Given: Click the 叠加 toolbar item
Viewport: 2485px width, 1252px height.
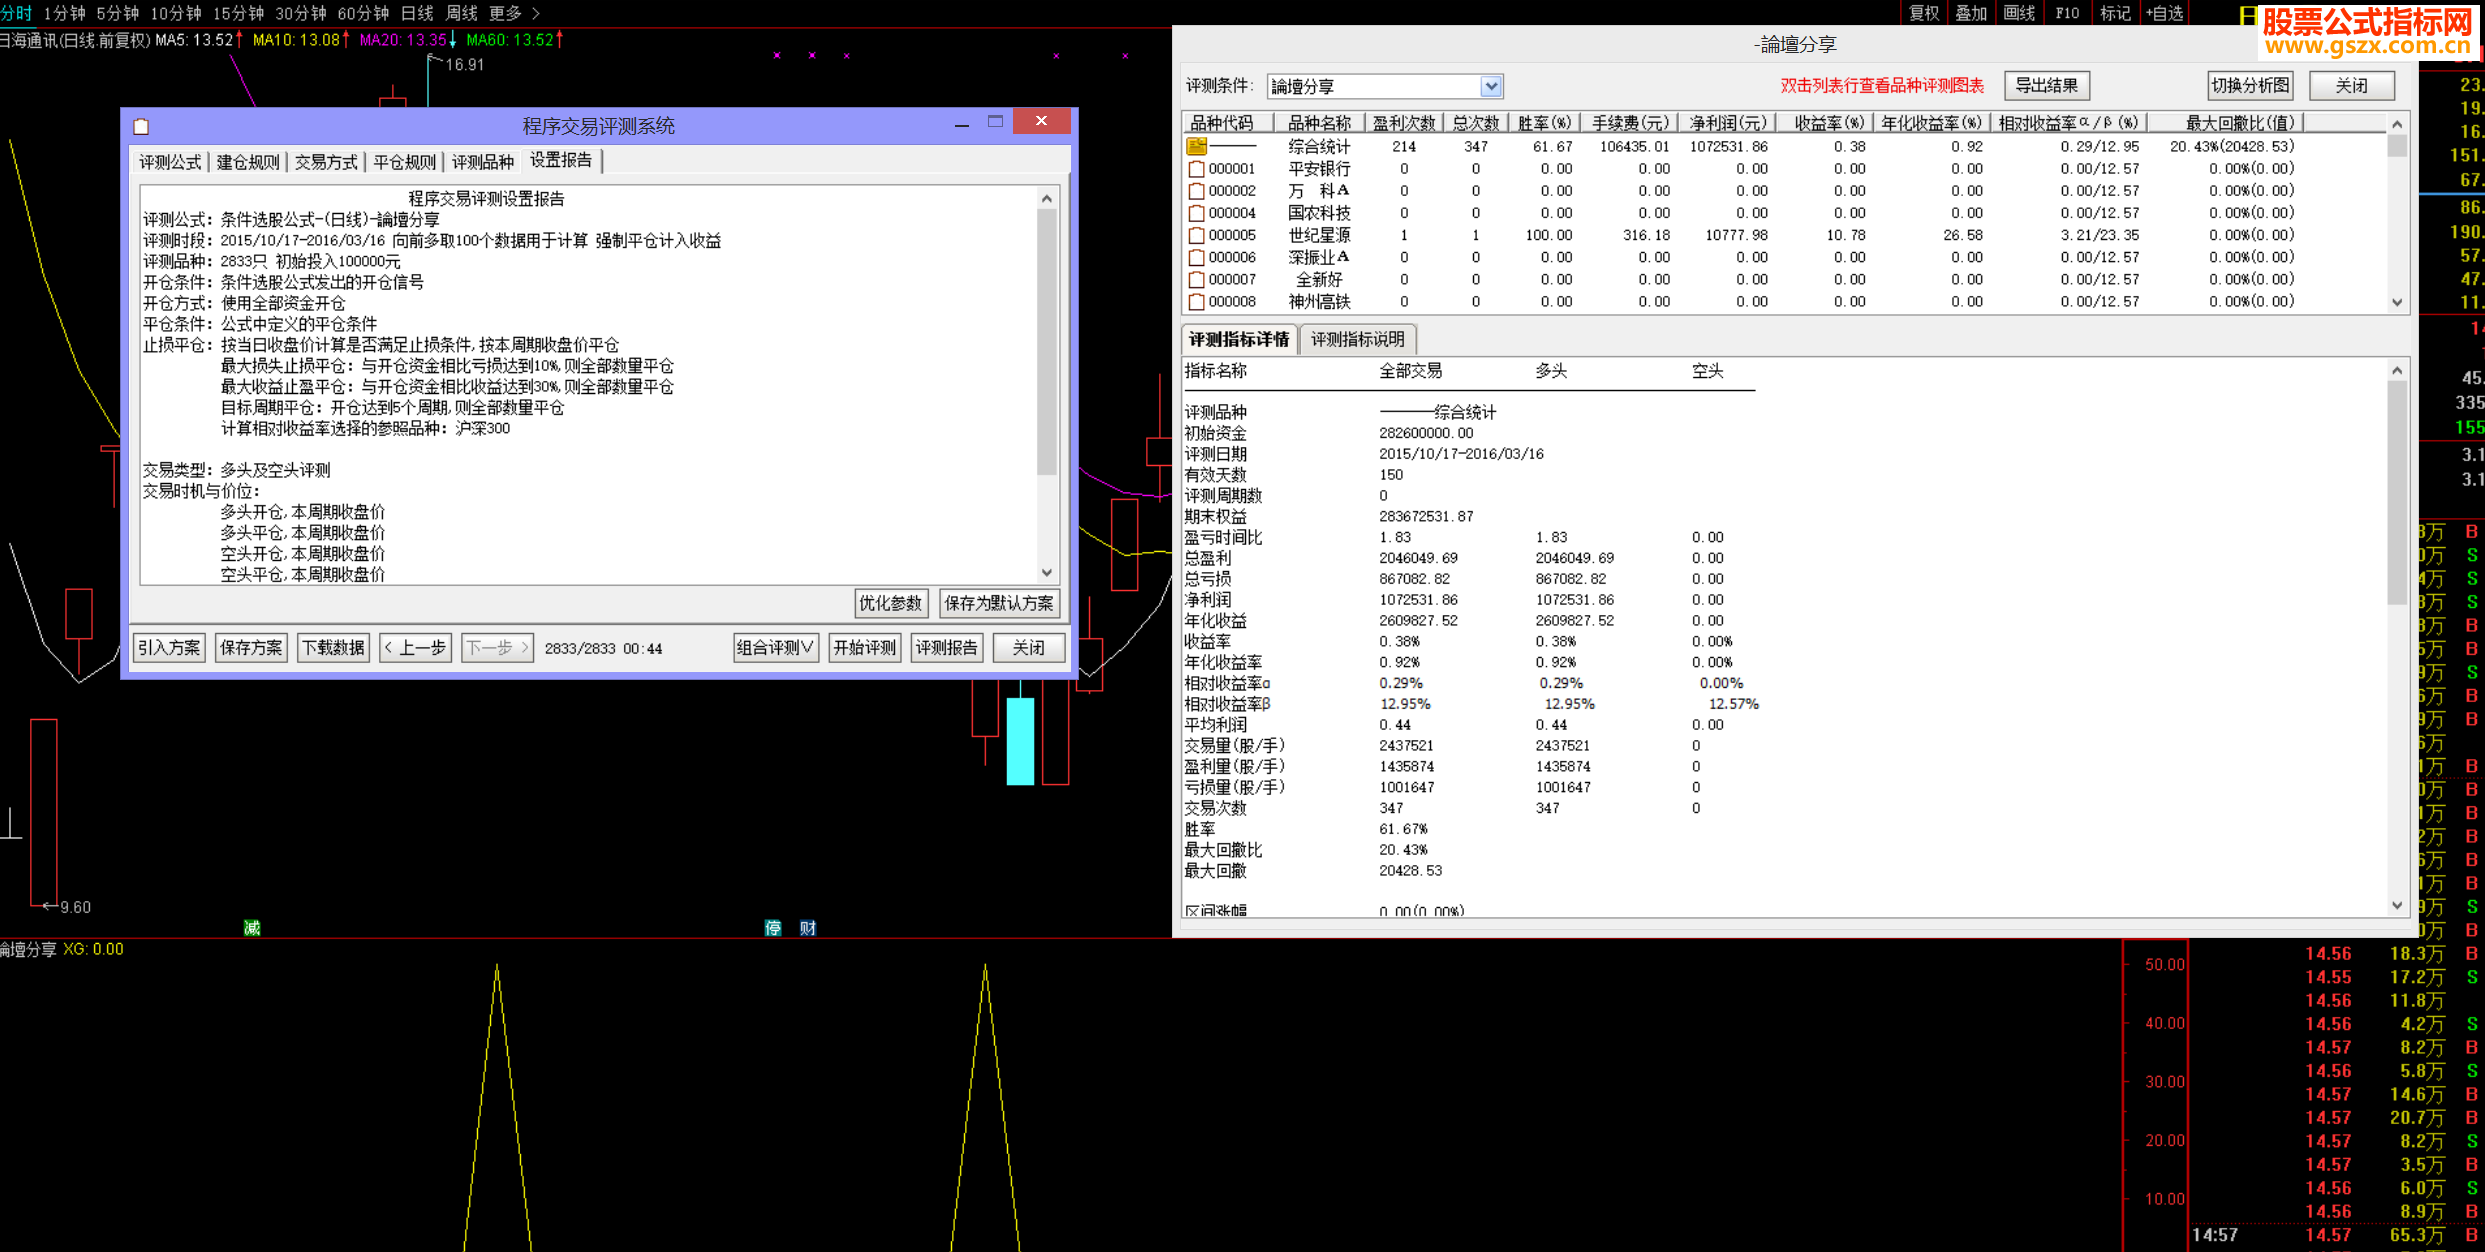Looking at the screenshot, I should pyautogui.click(x=1971, y=13).
